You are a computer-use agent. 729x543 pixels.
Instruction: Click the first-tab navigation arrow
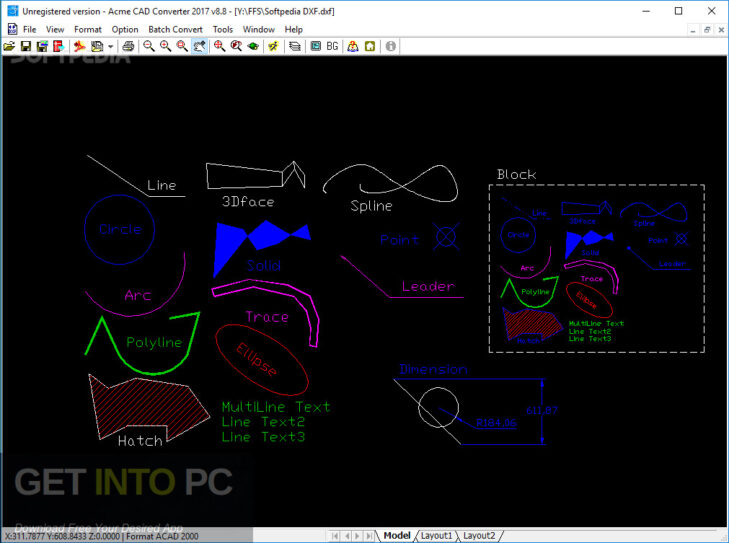(335, 536)
